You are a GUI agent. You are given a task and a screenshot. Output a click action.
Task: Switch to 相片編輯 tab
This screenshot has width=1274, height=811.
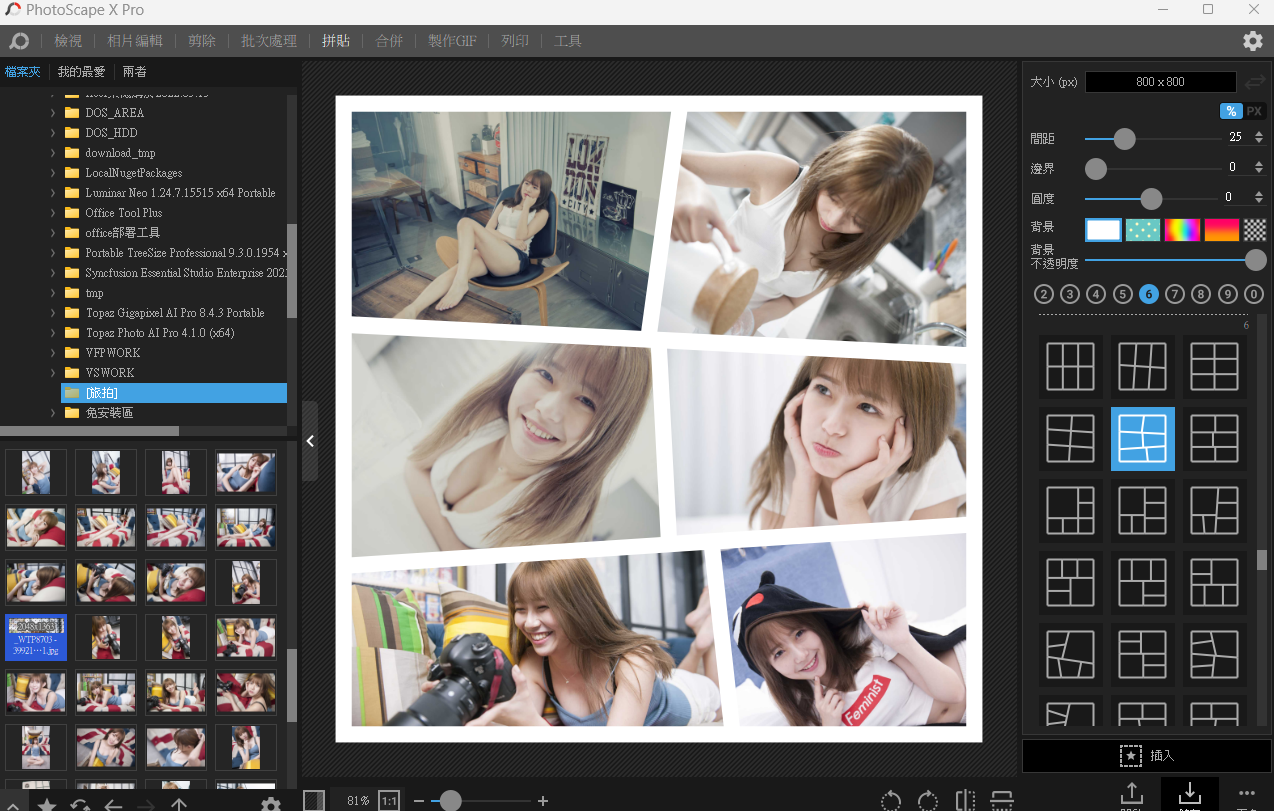point(135,41)
